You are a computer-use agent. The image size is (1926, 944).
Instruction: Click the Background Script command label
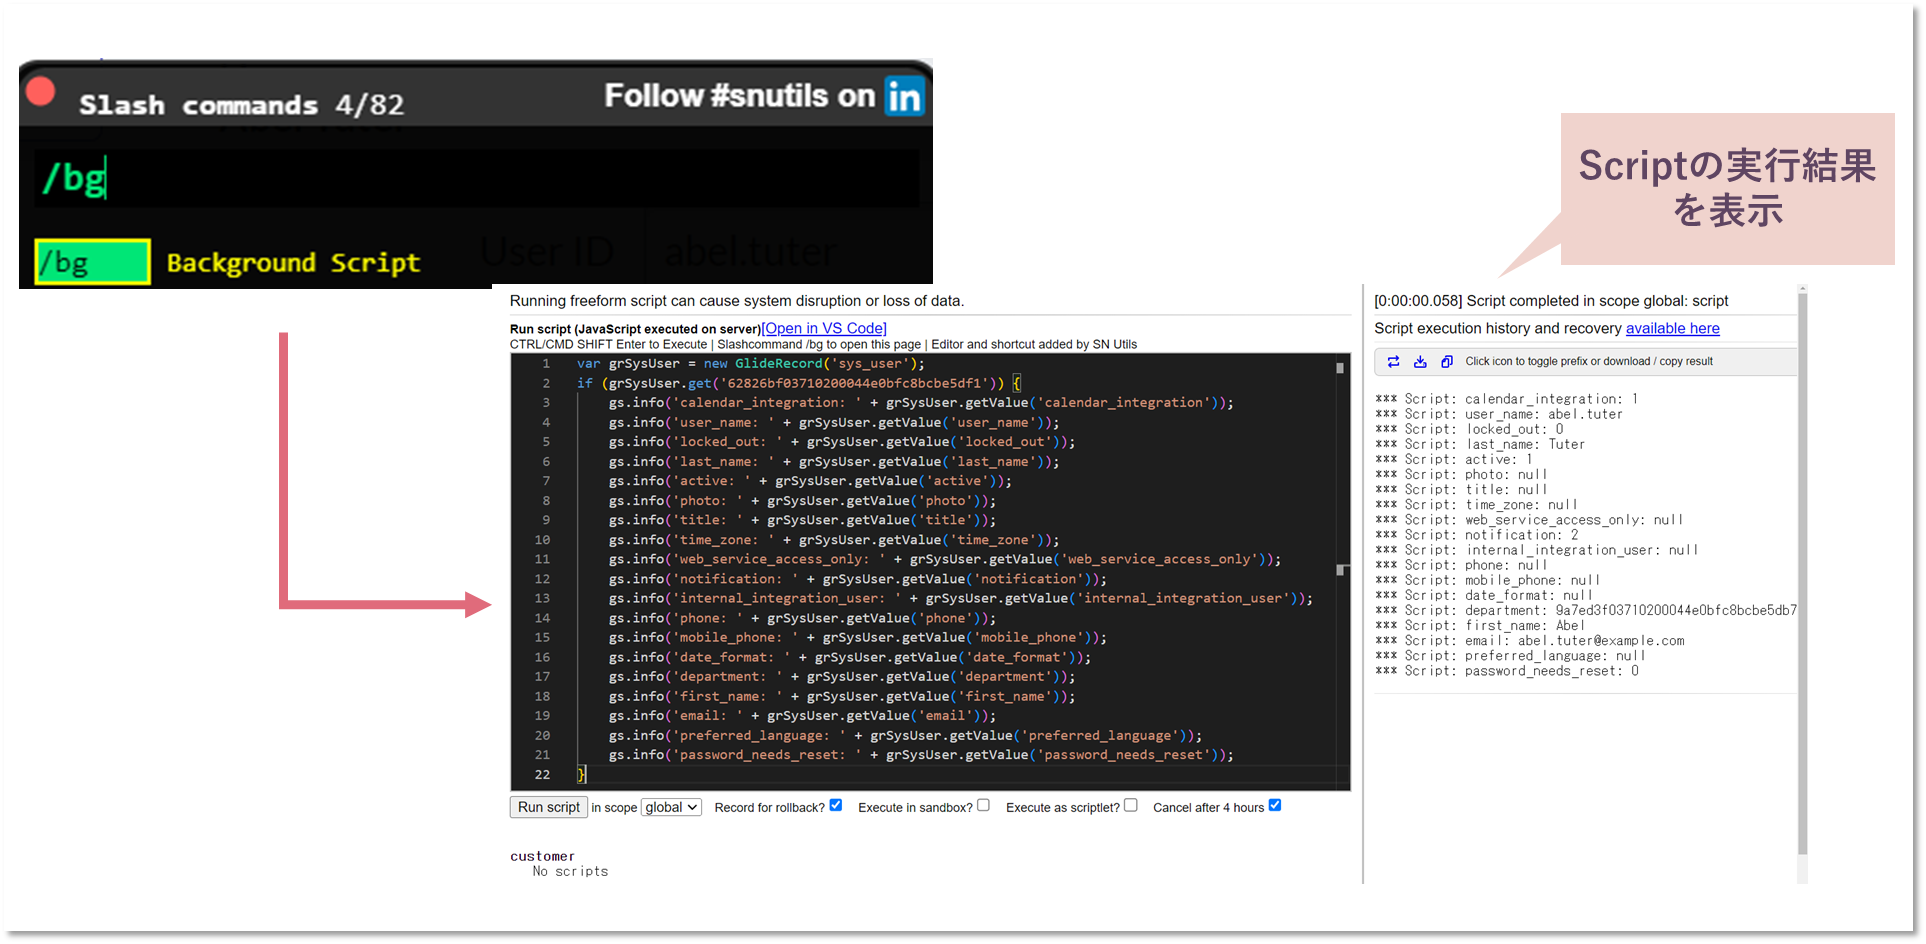(x=293, y=263)
